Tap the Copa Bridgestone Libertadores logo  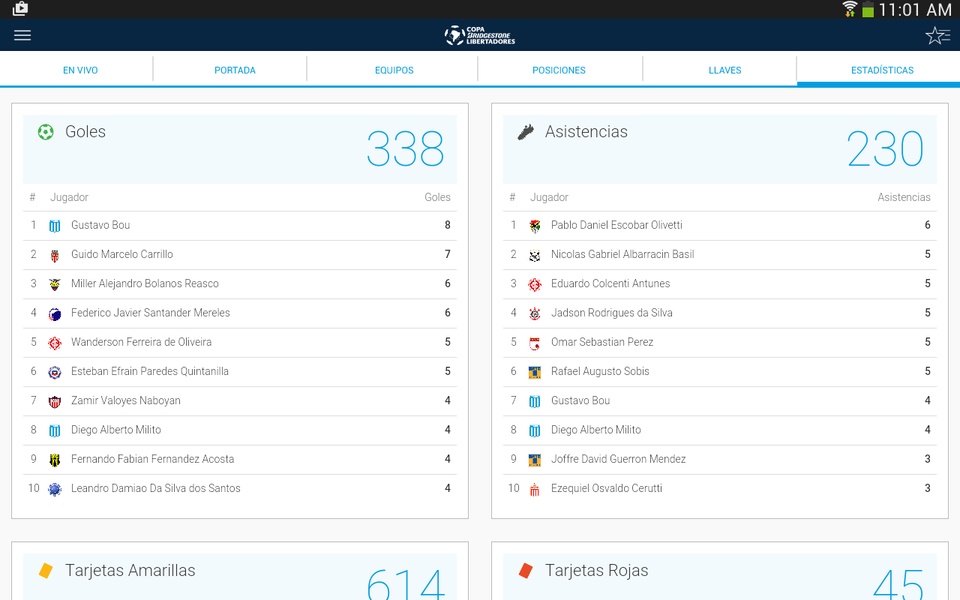click(x=479, y=36)
